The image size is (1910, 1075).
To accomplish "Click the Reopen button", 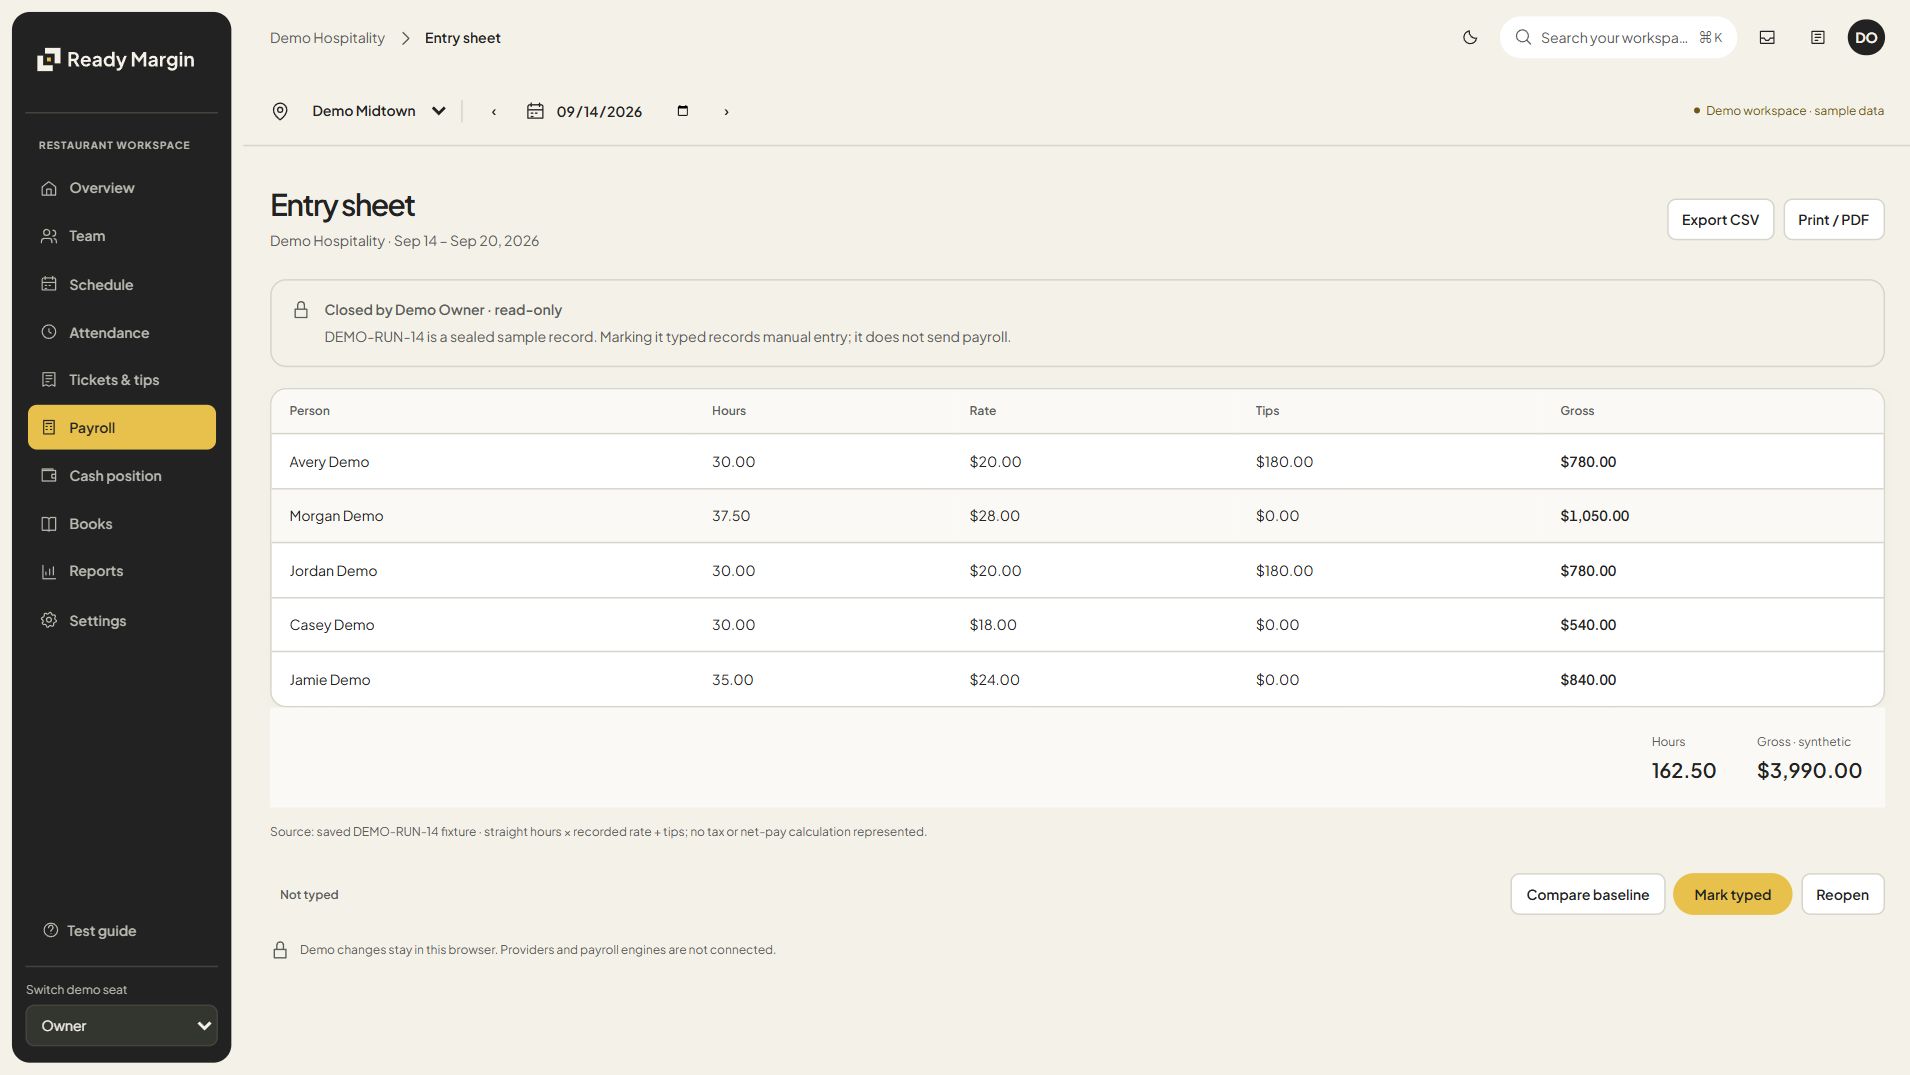I will [x=1842, y=895].
